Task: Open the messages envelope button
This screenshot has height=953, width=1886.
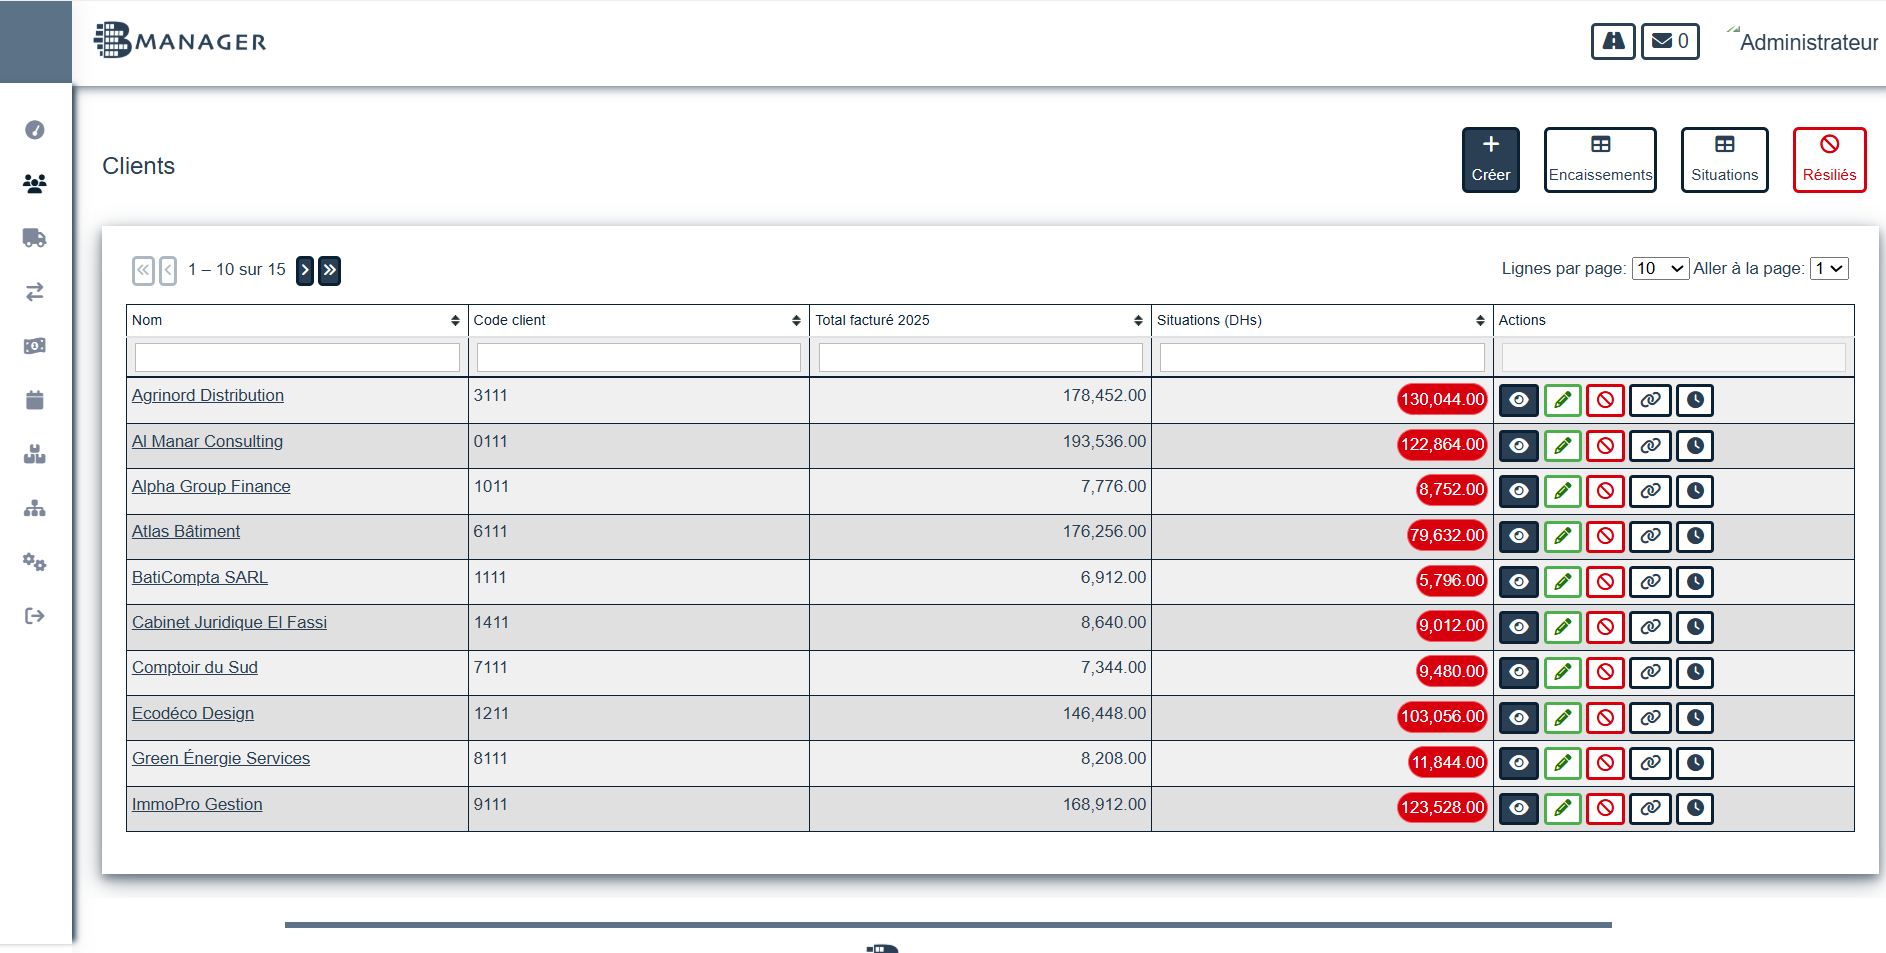Action: tap(1670, 41)
